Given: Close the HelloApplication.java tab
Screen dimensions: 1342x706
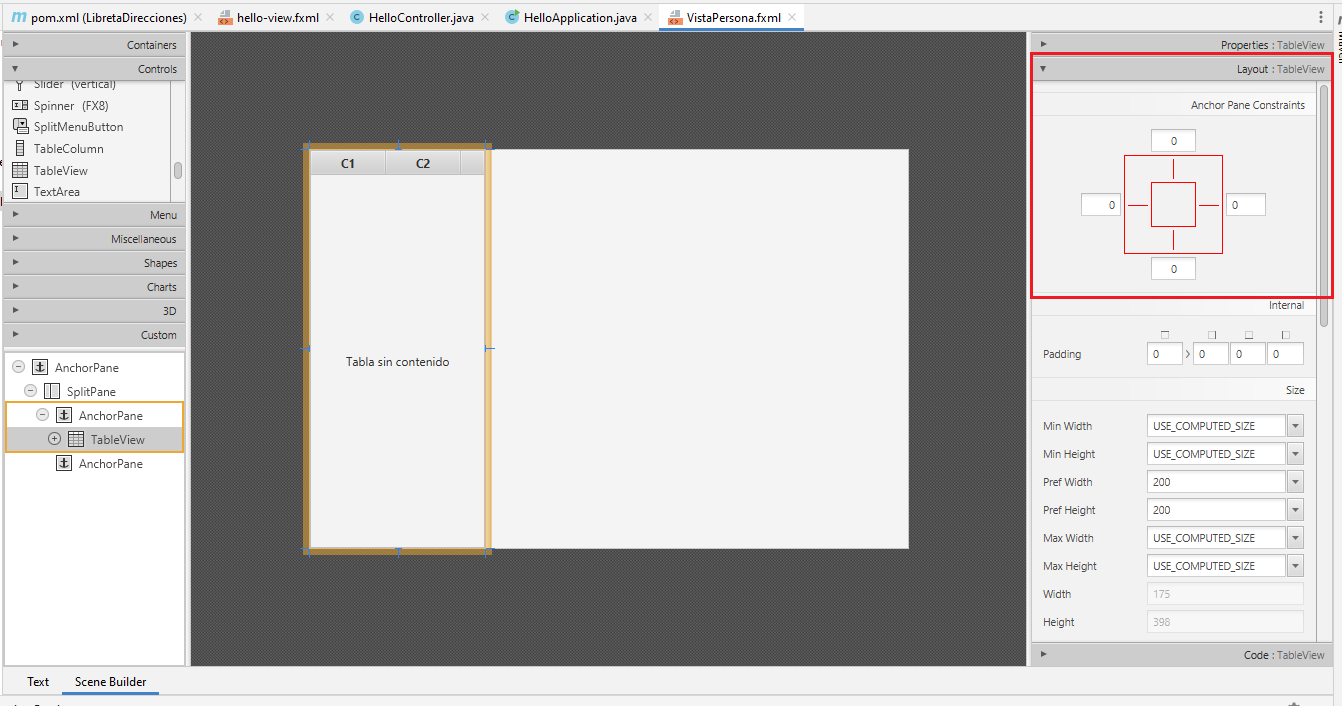Looking at the screenshot, I should click(x=648, y=18).
